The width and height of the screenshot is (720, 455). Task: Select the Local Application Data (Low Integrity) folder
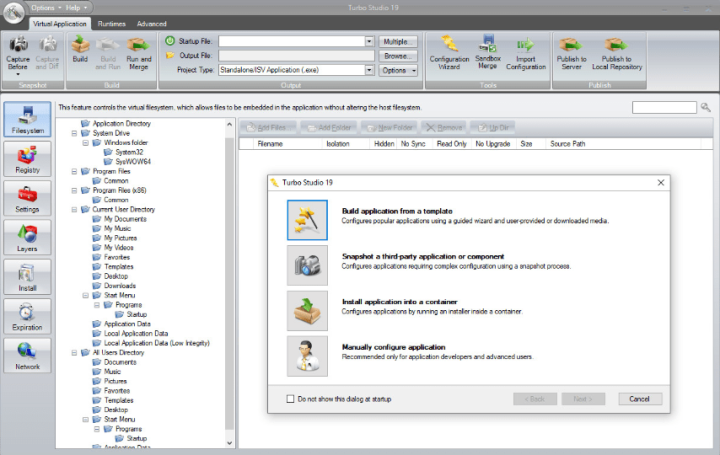151,343
